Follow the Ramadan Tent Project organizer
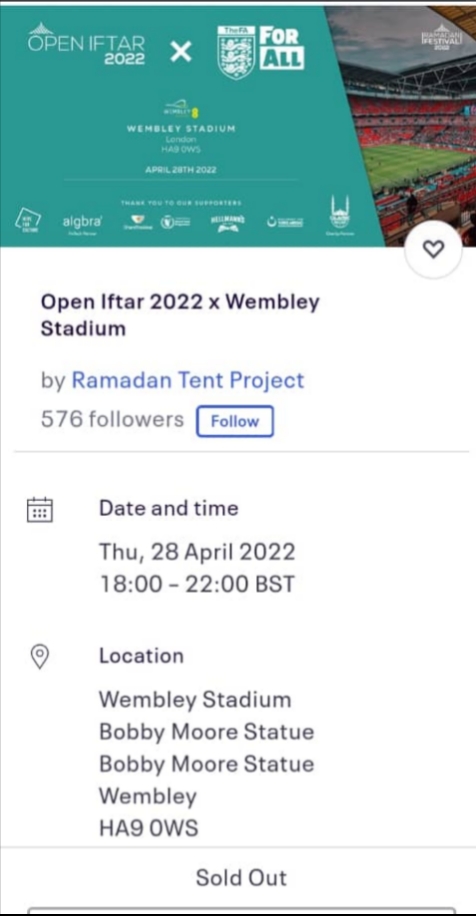Image resolution: width=476 pixels, height=916 pixels. 235,421
